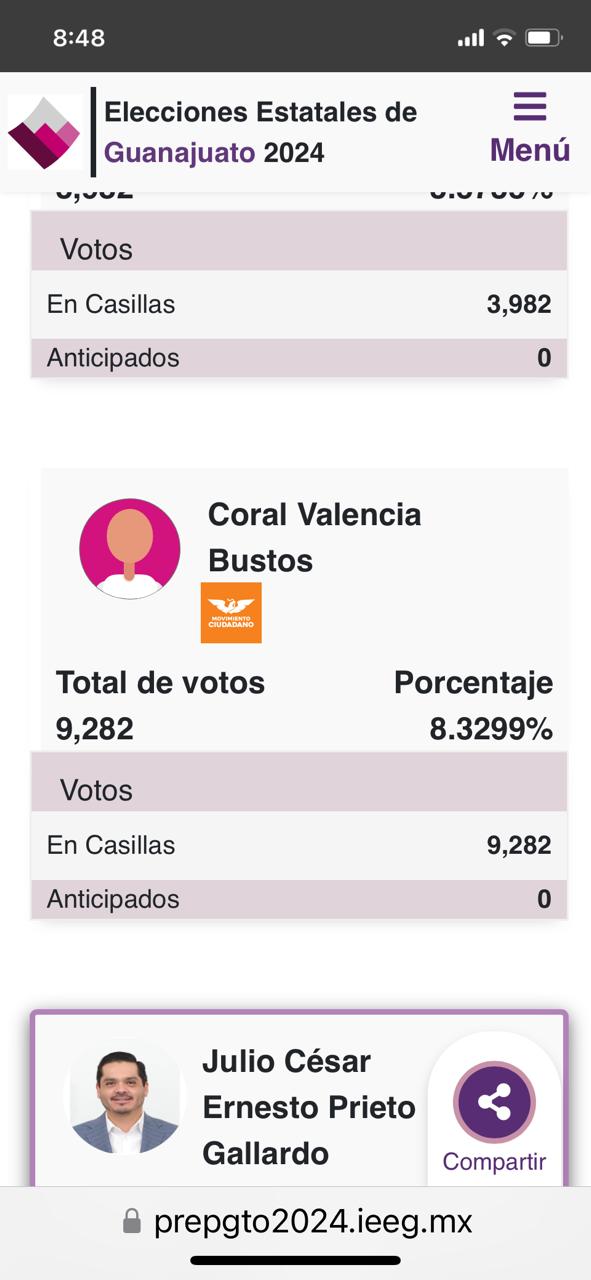Tap the IEEG diamond logo
Screen dimensions: 591x1280
pos(44,132)
